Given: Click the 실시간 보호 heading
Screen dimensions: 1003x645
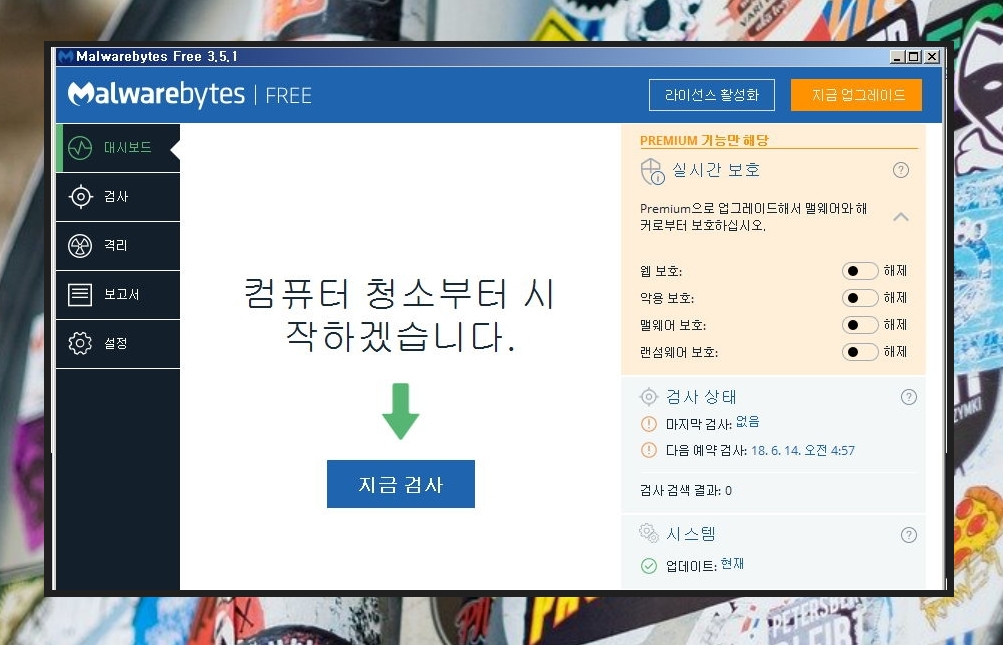Looking at the screenshot, I should click(x=716, y=170).
